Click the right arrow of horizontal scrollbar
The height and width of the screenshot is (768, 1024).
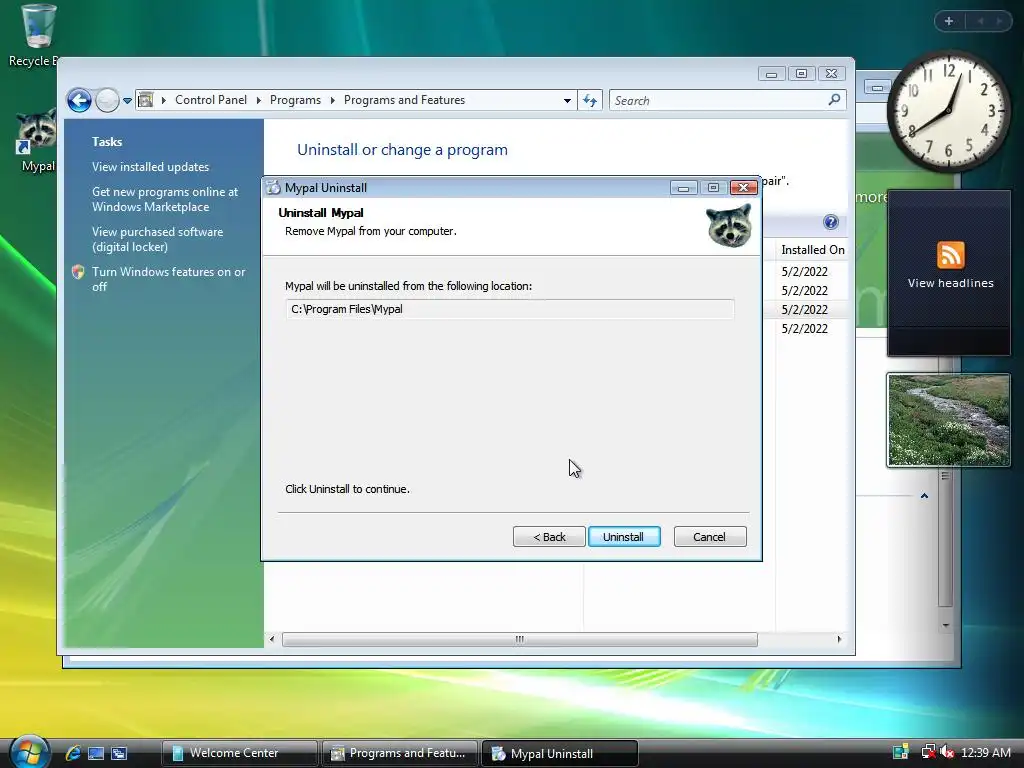(x=839, y=639)
